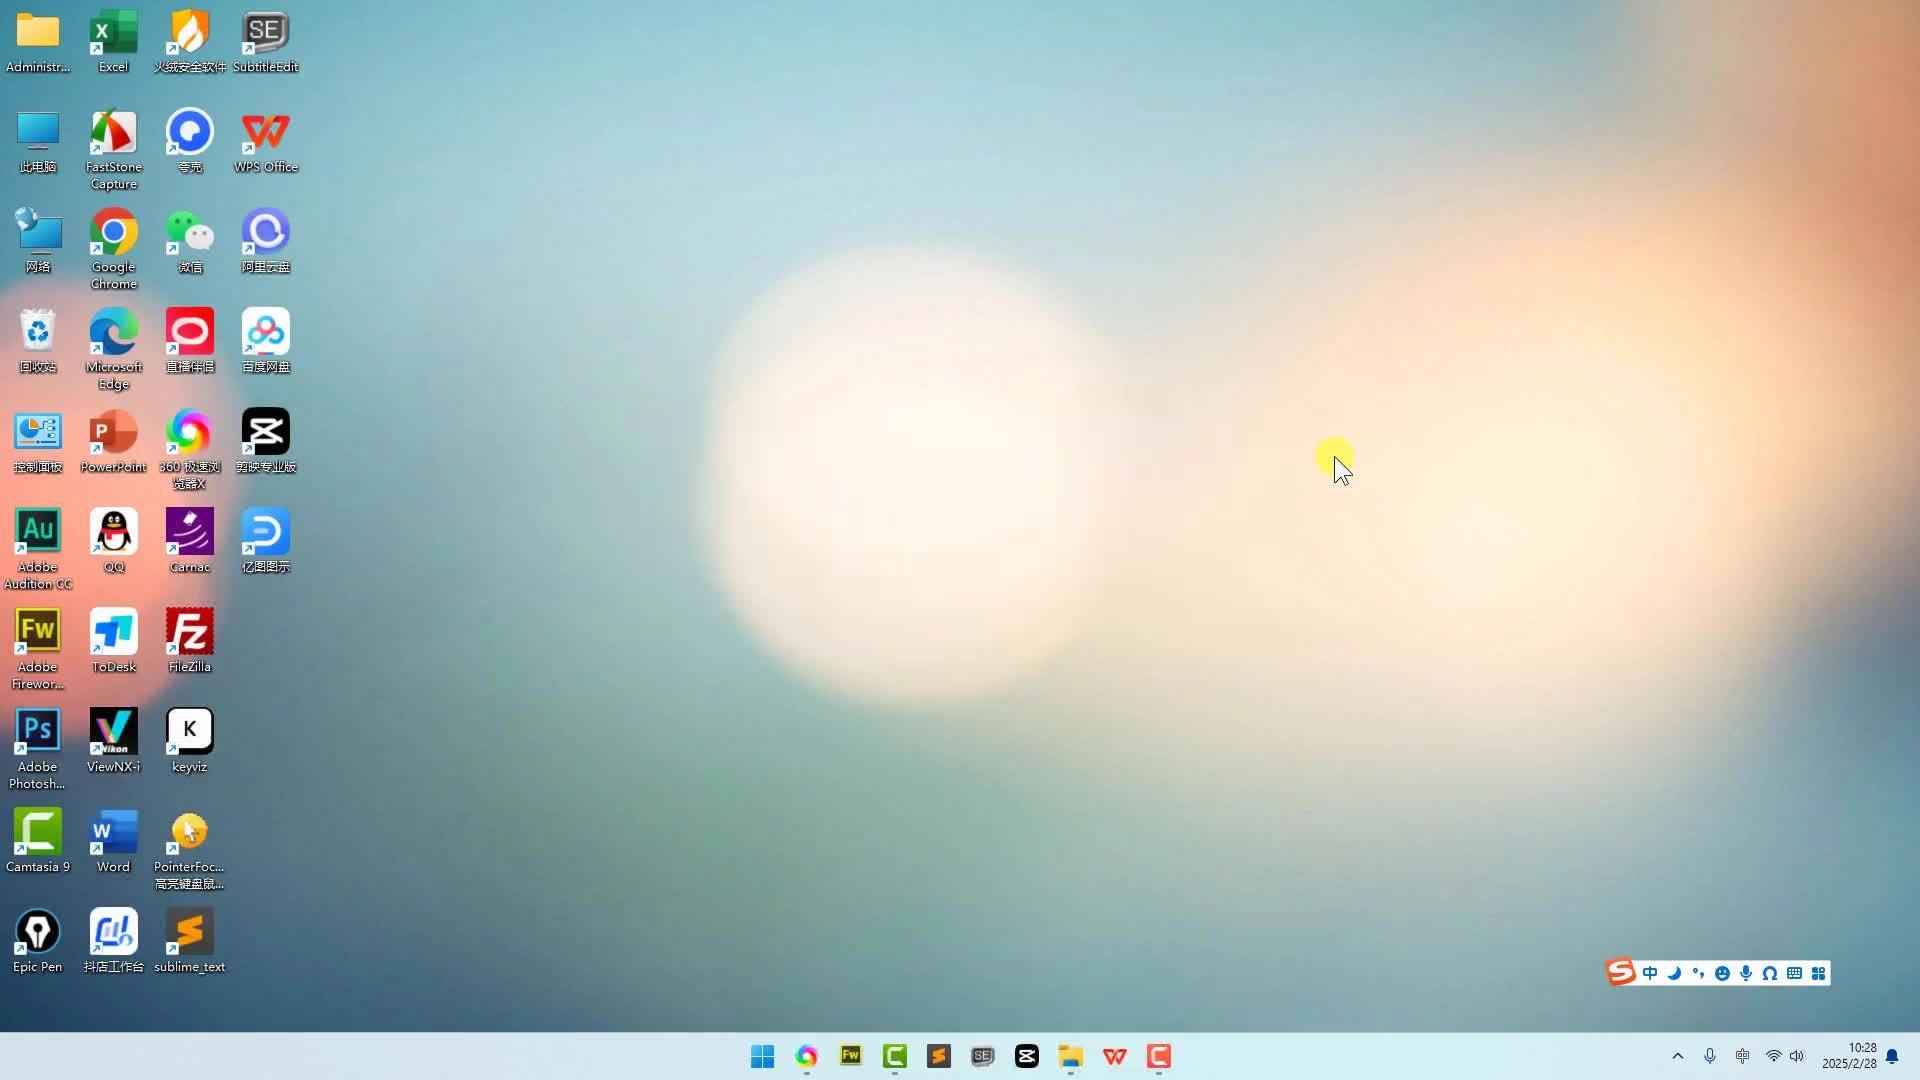The width and height of the screenshot is (1920, 1080).
Task: Open File Explorer from the taskbar
Action: point(1070,1056)
